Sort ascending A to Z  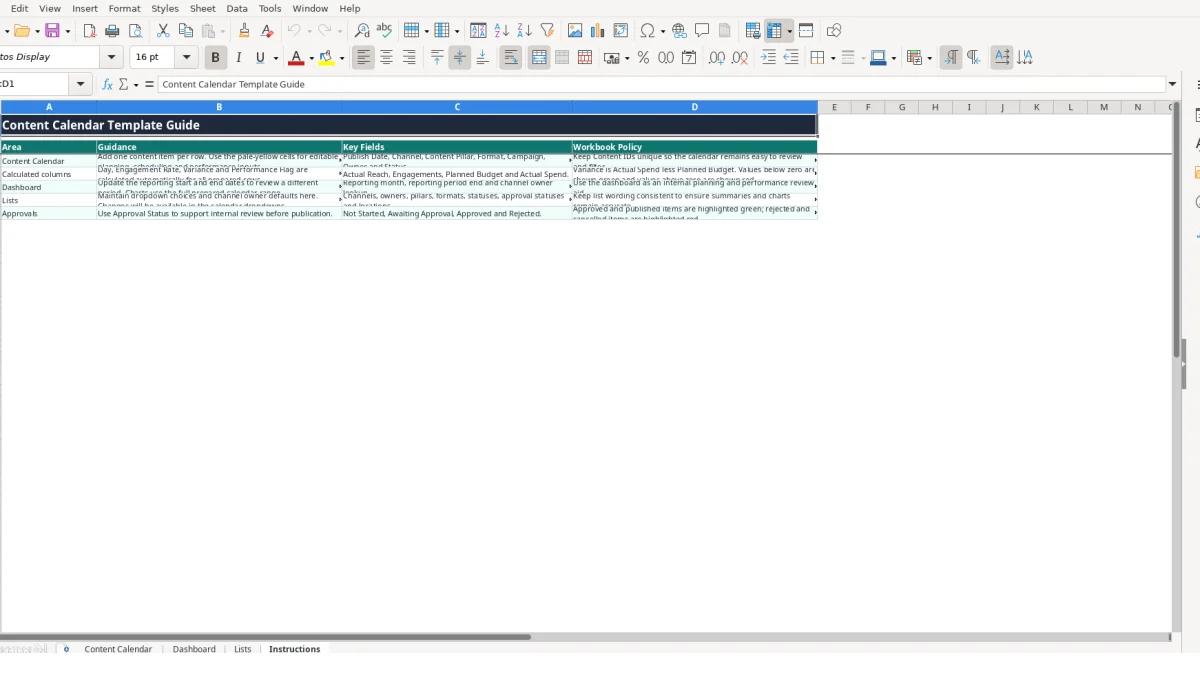point(502,31)
